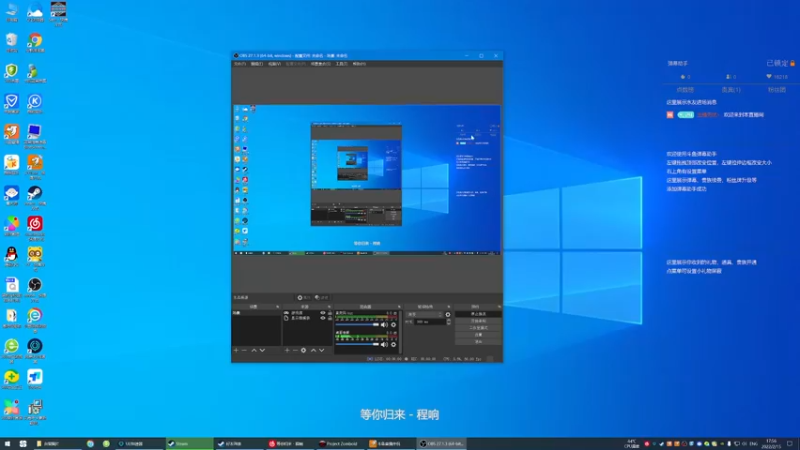Remove selected source with minus icon
The height and width of the screenshot is (450, 800).
pyautogui.click(x=295, y=351)
